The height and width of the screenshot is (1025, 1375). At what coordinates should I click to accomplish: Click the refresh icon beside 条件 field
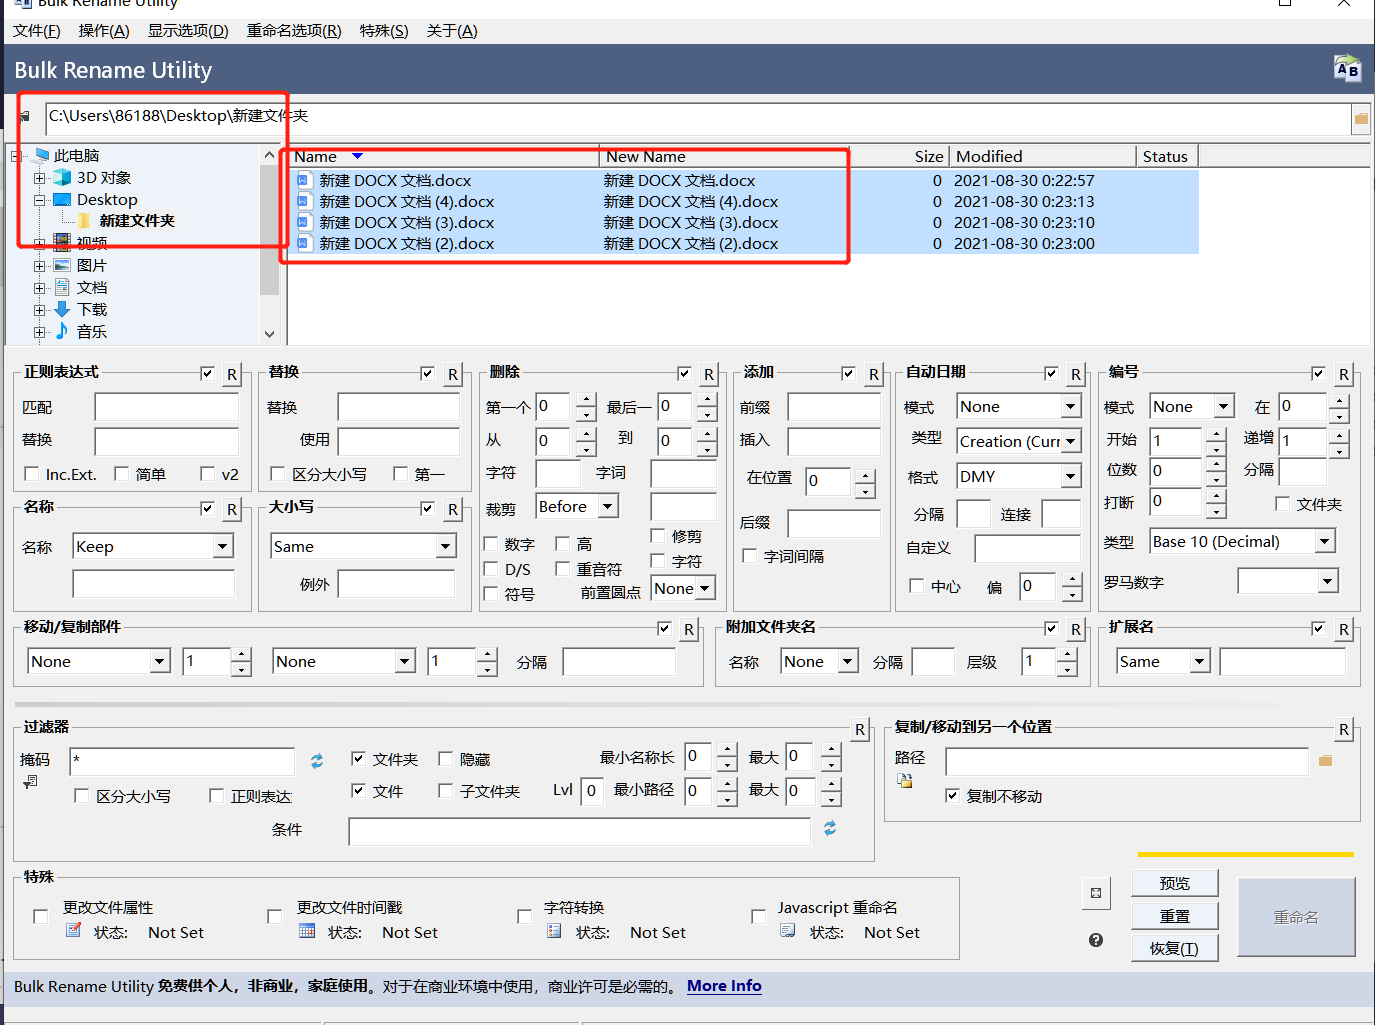coord(830,828)
